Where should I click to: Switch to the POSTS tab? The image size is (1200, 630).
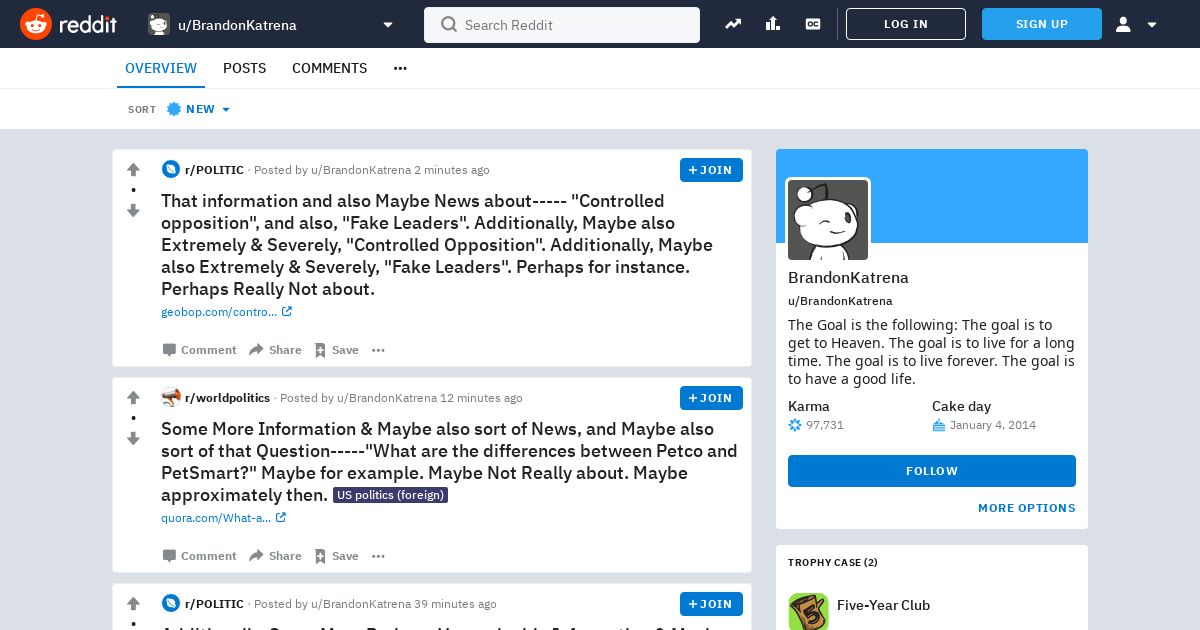pos(244,68)
